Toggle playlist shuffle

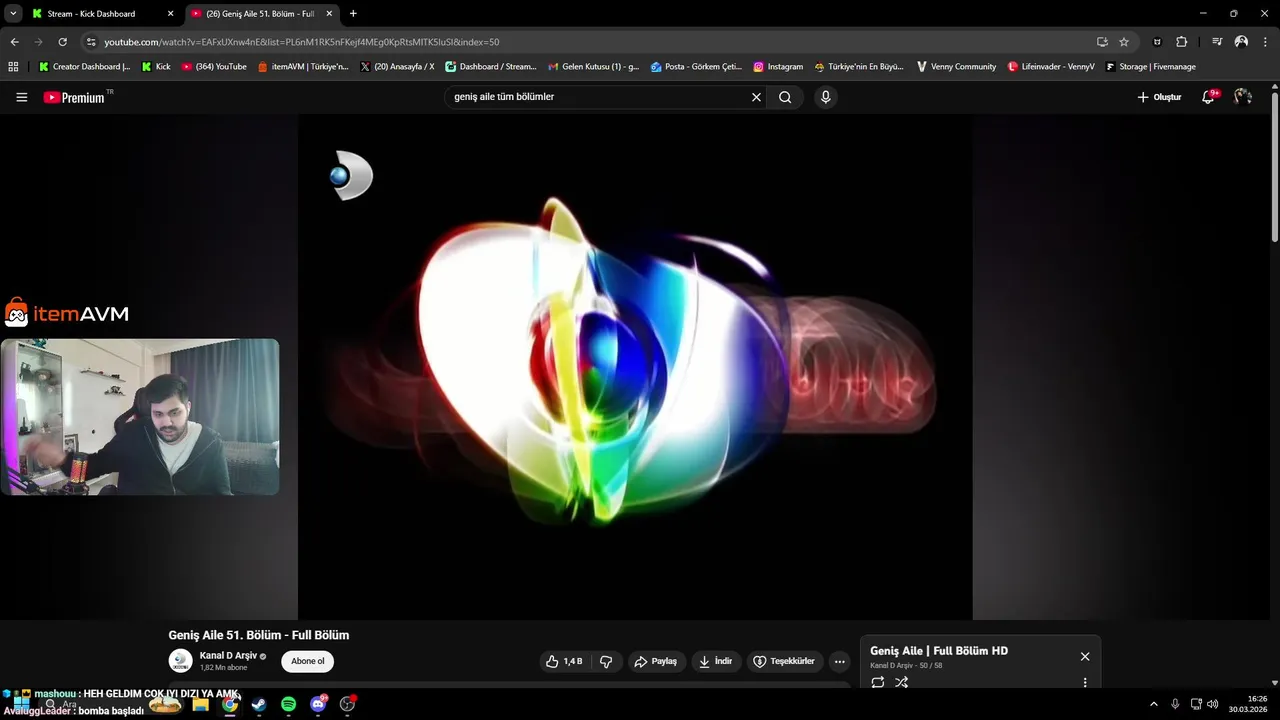901,682
